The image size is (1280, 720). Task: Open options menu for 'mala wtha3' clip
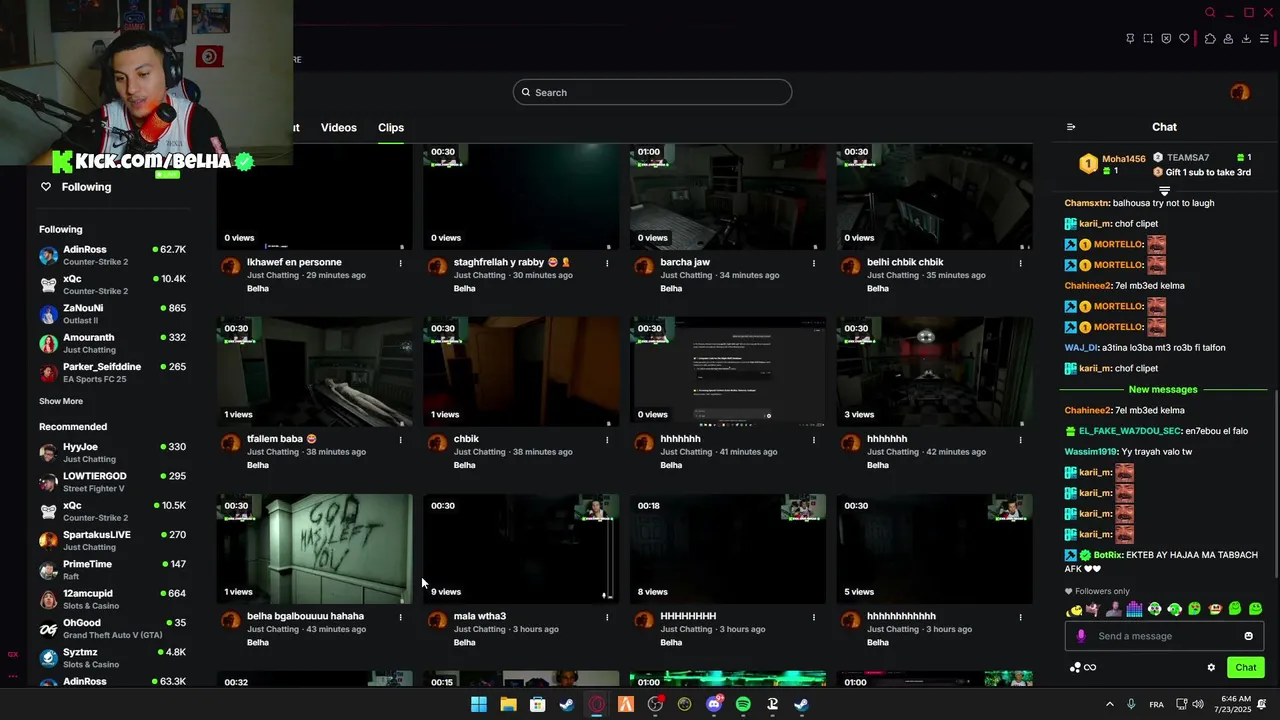pos(607,617)
